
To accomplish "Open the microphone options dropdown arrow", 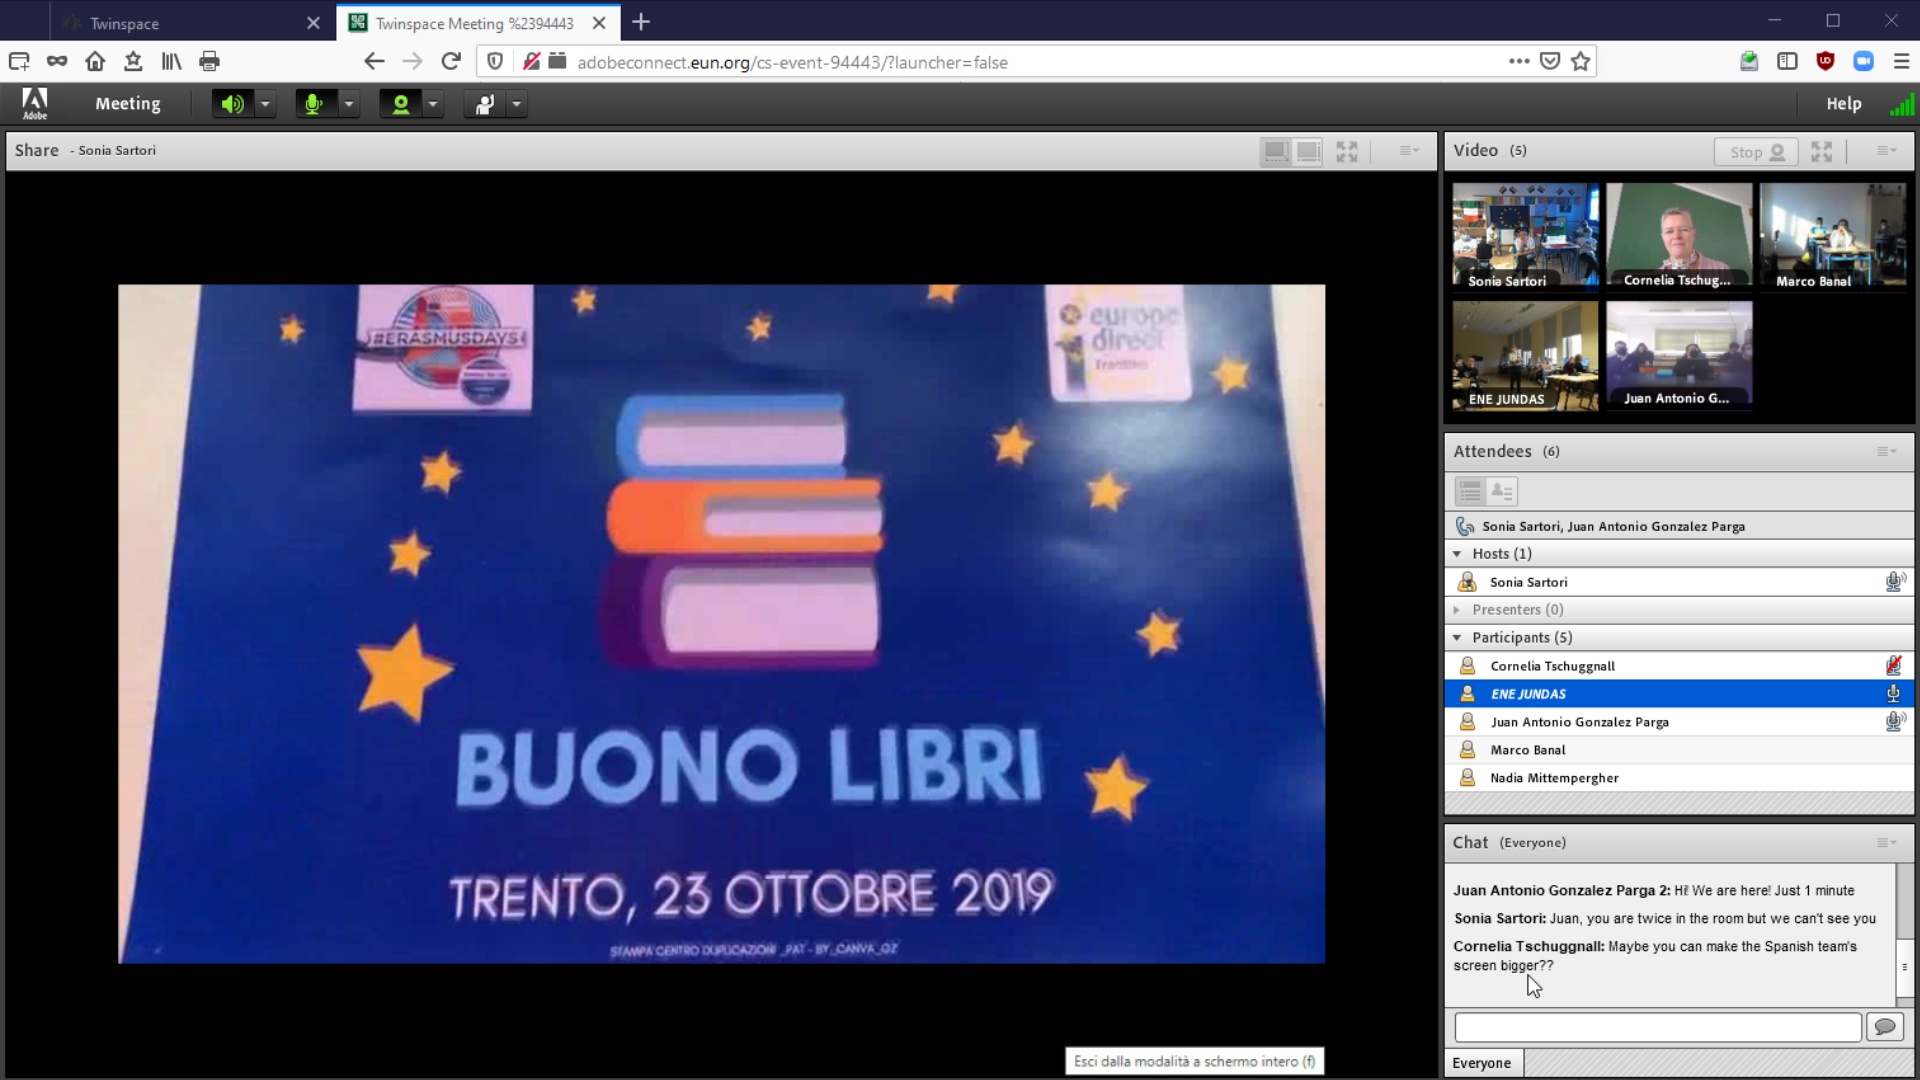I will (349, 104).
